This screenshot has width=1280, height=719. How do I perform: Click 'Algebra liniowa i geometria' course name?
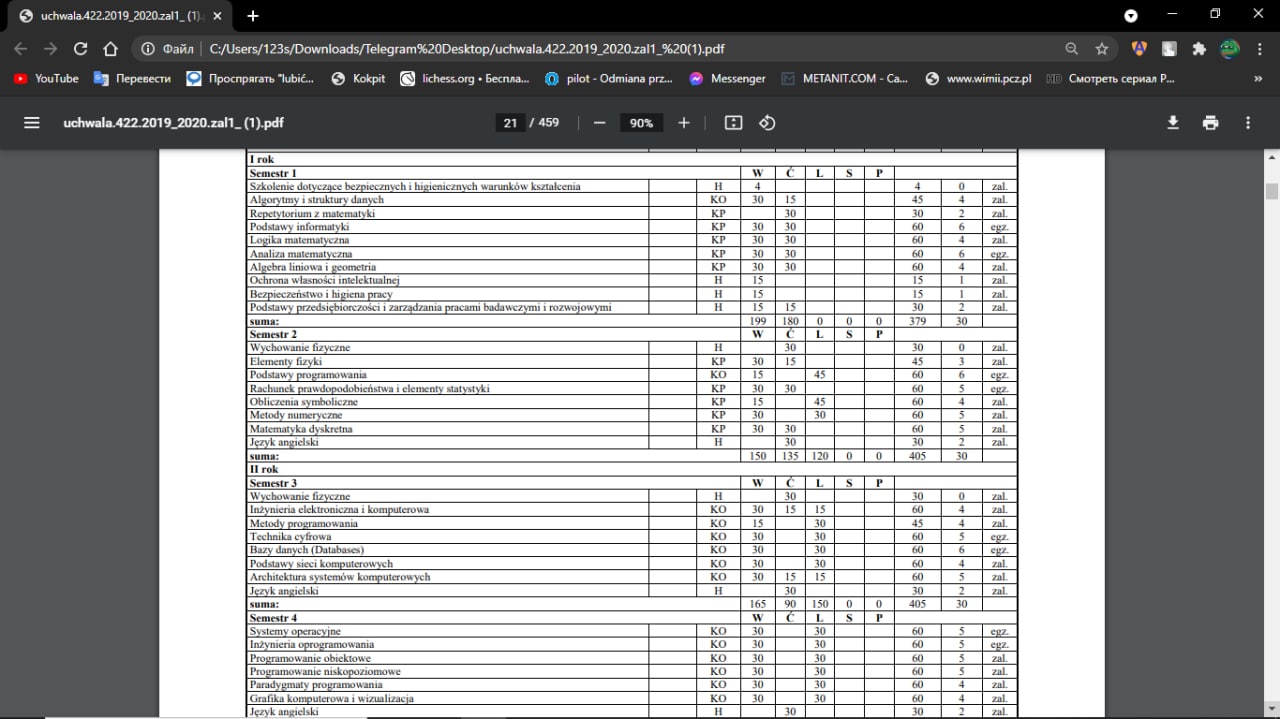click(312, 267)
